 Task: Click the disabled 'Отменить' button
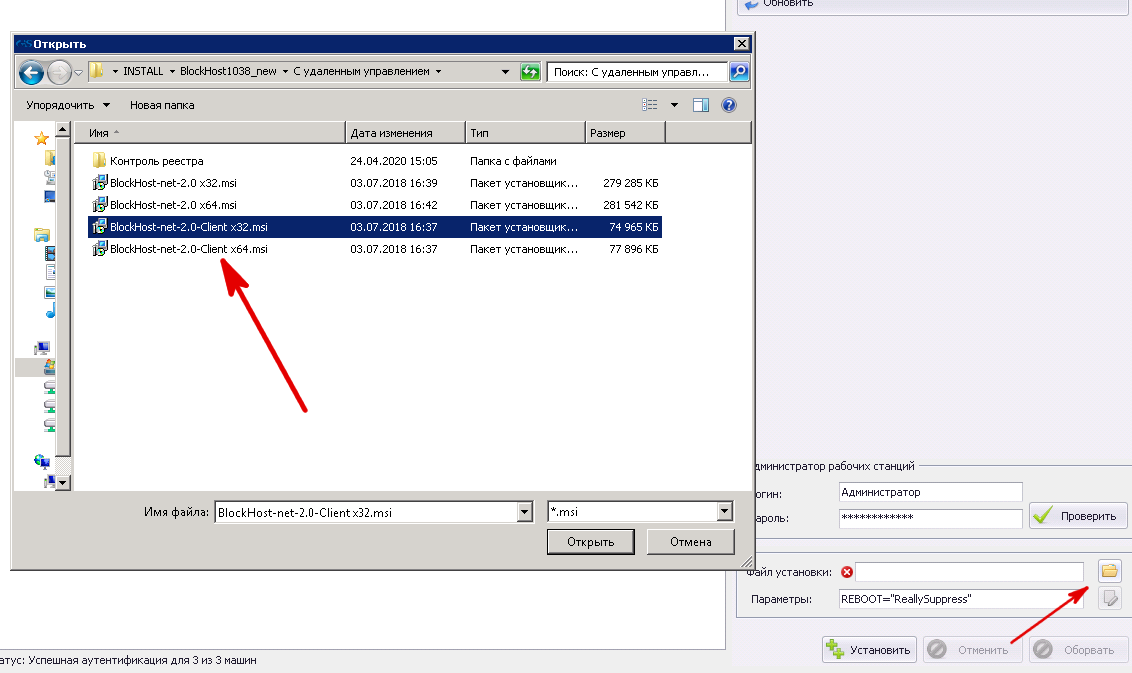[970, 650]
